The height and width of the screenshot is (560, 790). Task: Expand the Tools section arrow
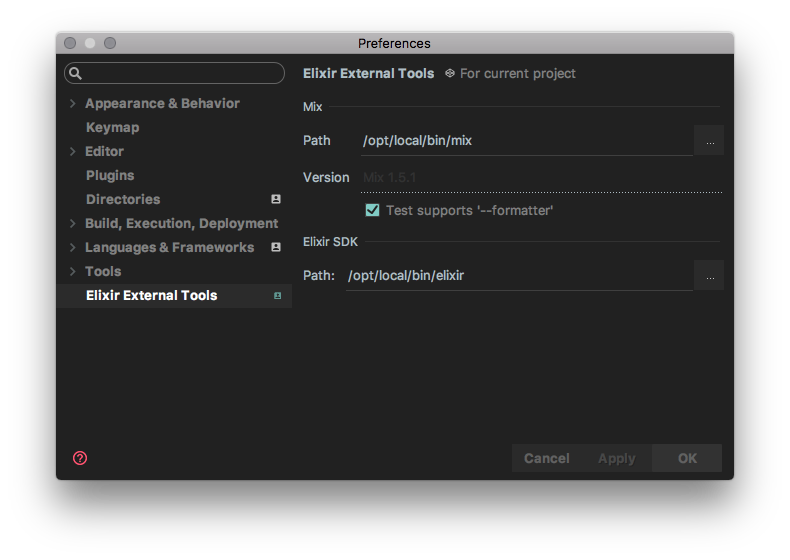coord(72,271)
